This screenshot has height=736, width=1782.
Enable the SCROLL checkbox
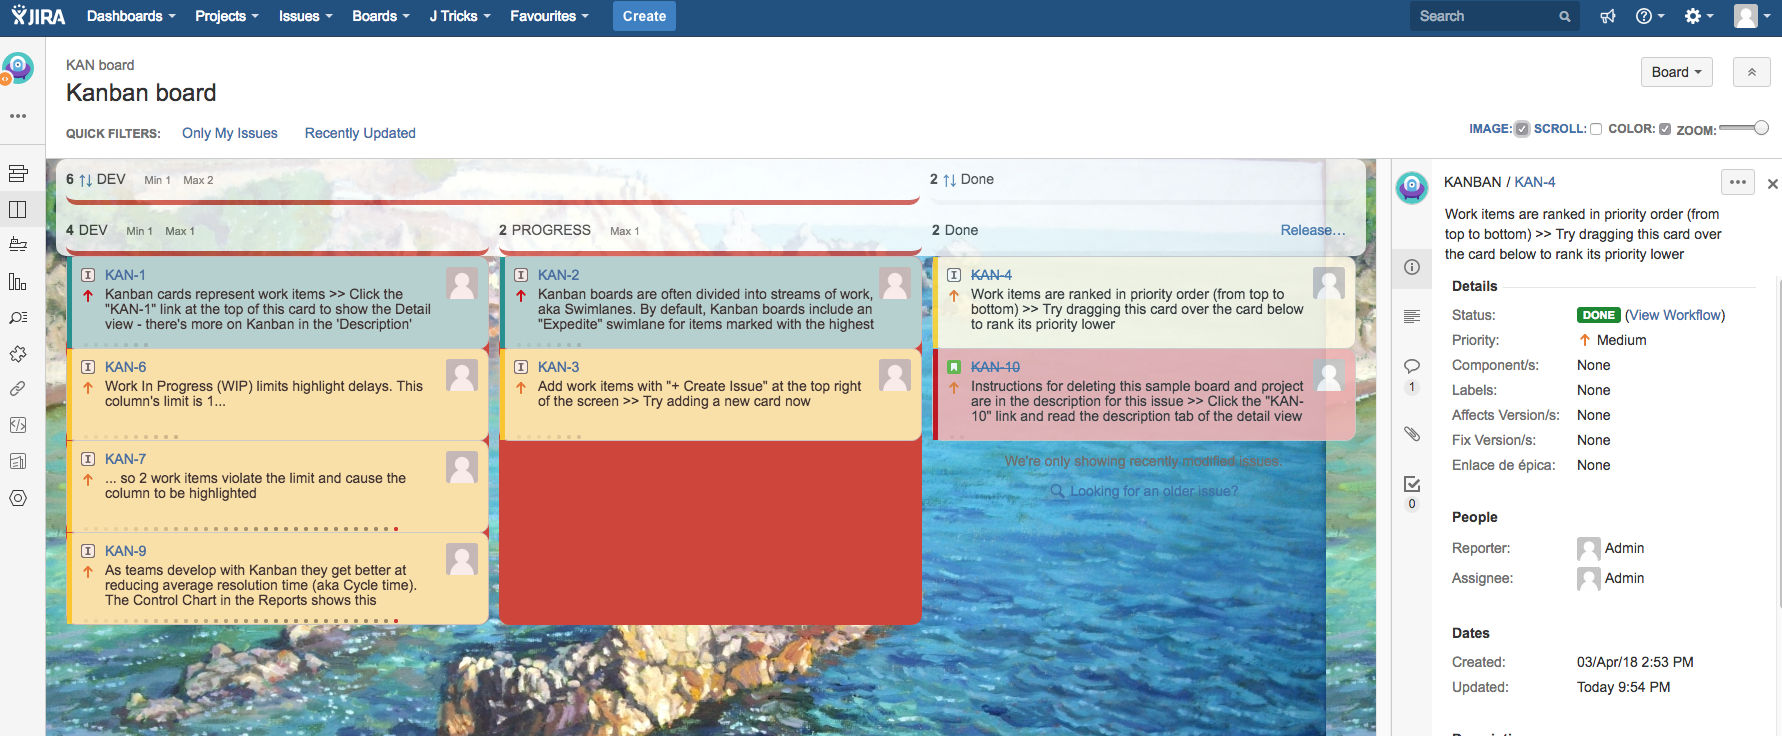tap(1596, 129)
